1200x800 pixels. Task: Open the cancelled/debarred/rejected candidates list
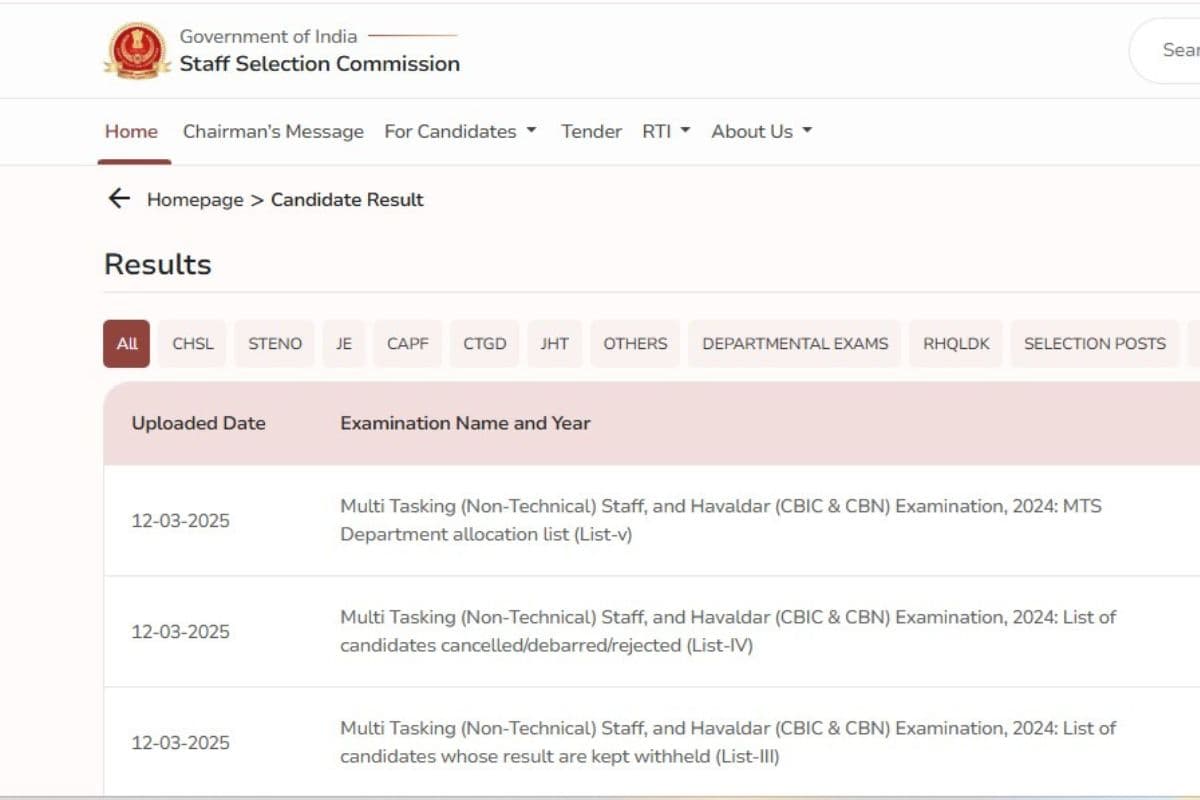(727, 631)
